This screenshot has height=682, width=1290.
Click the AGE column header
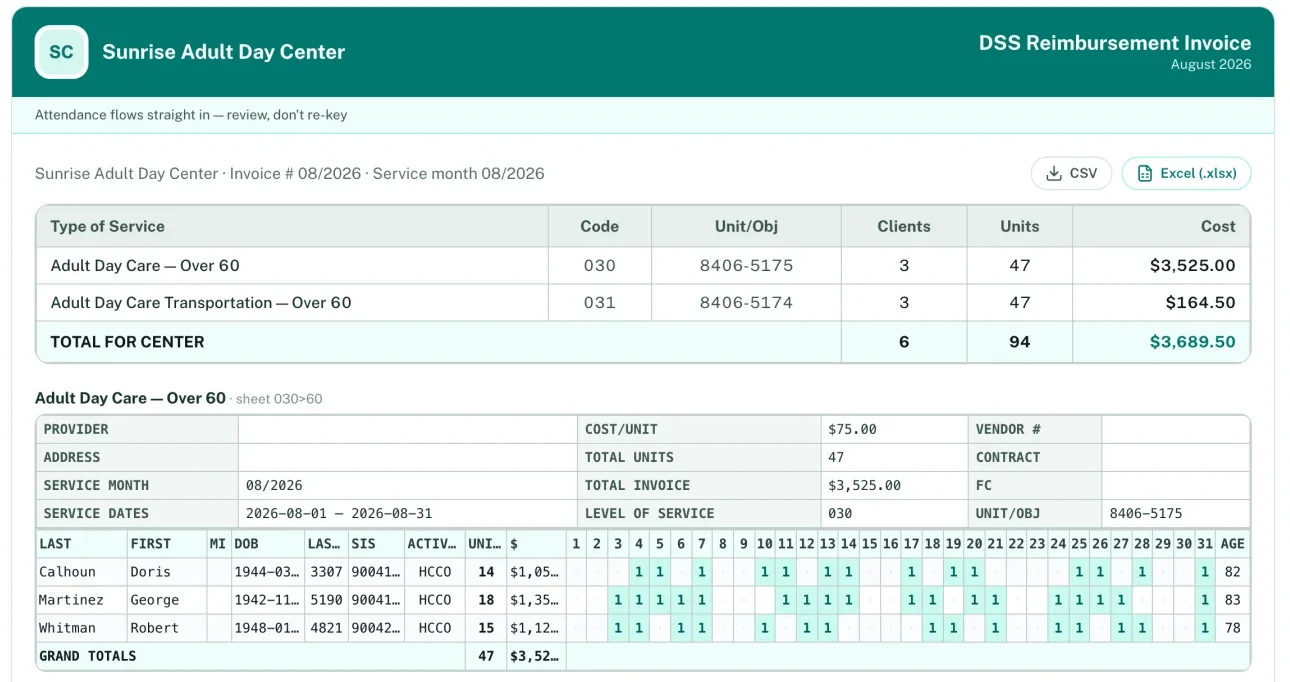[1233, 544]
